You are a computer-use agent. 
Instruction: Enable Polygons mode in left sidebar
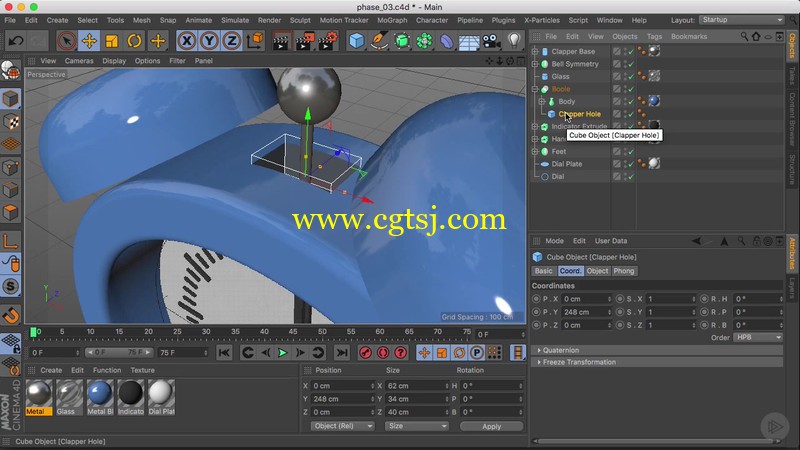(x=11, y=212)
